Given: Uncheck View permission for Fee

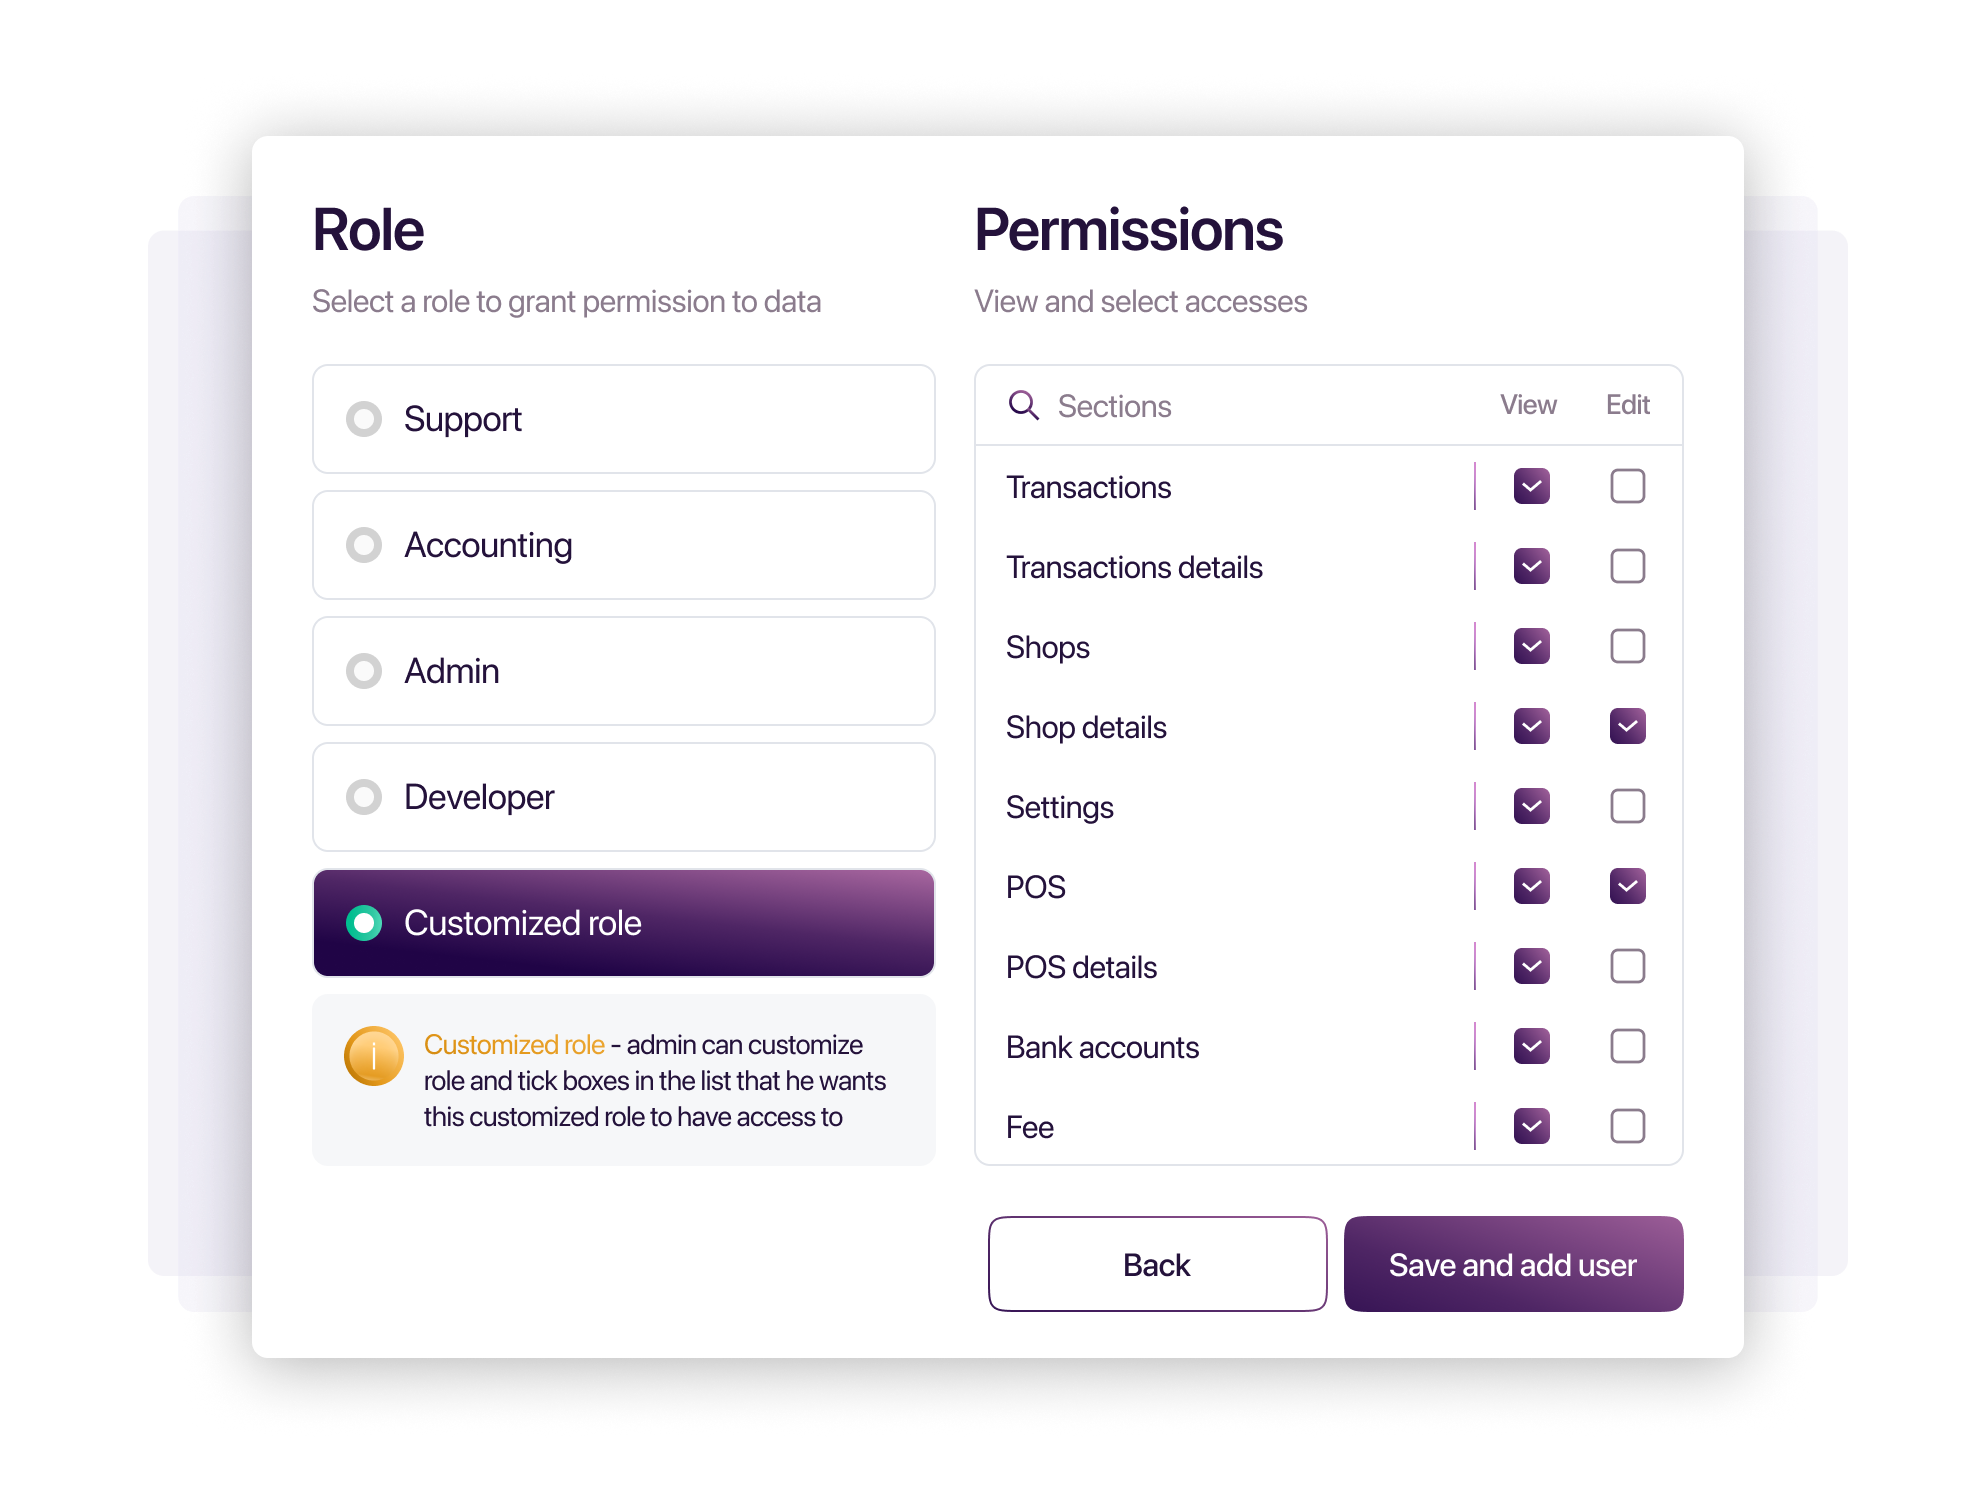Looking at the screenshot, I should [1531, 1127].
